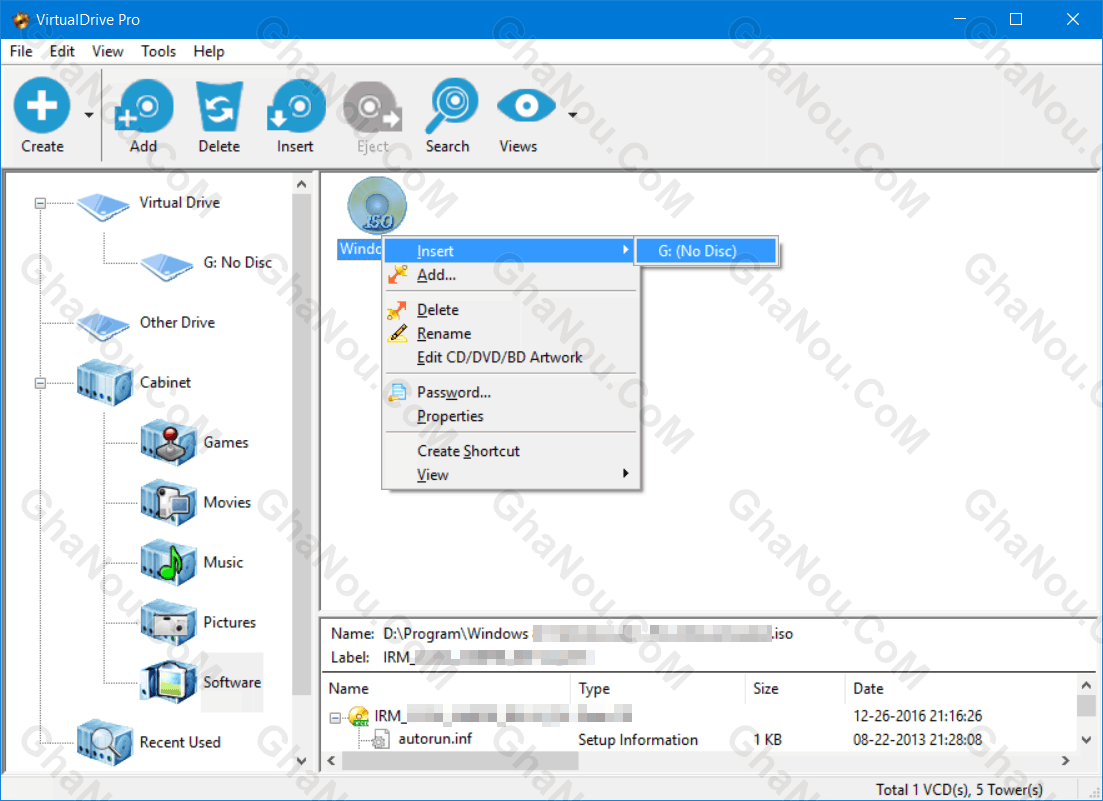
Task: Click tree panel scroll up arrow
Action: (x=302, y=184)
